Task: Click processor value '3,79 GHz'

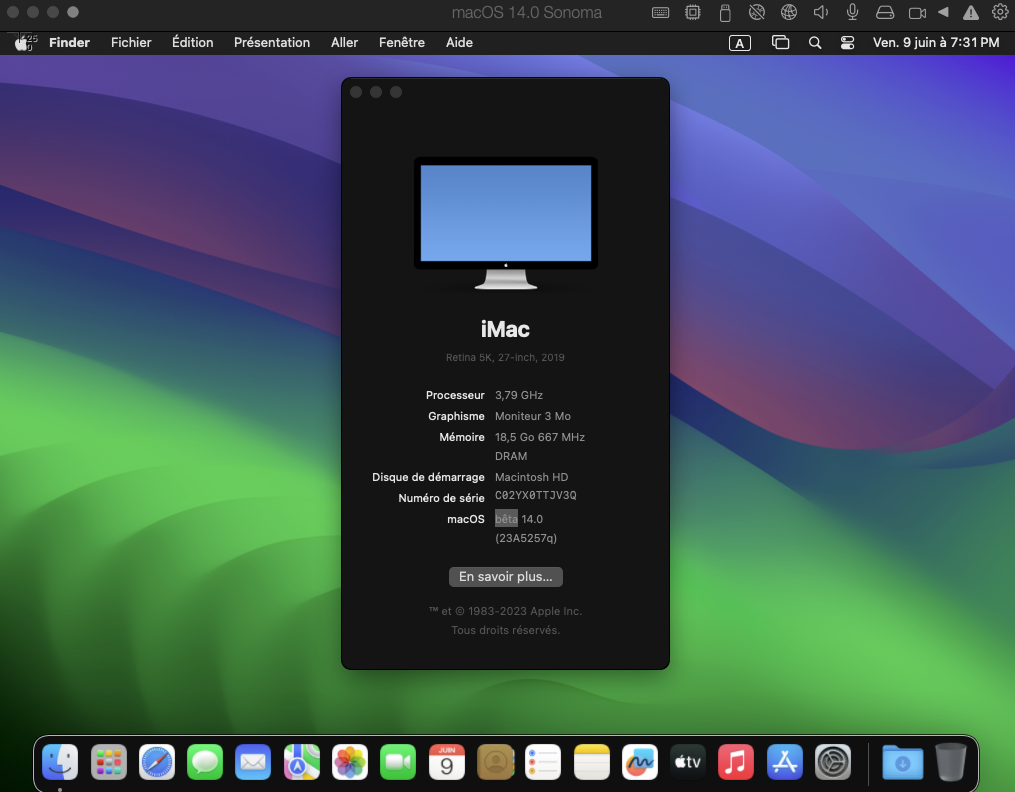Action: point(519,395)
